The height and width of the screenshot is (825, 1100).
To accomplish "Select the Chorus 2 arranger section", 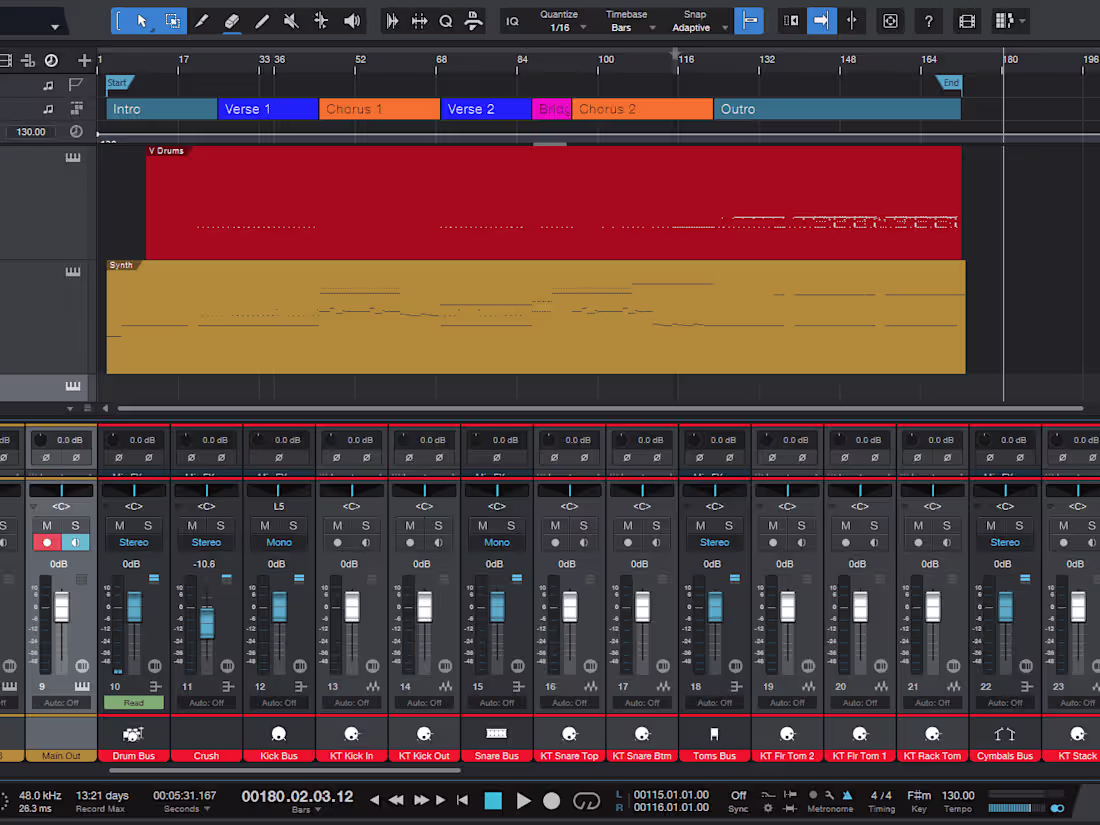I will coord(643,109).
